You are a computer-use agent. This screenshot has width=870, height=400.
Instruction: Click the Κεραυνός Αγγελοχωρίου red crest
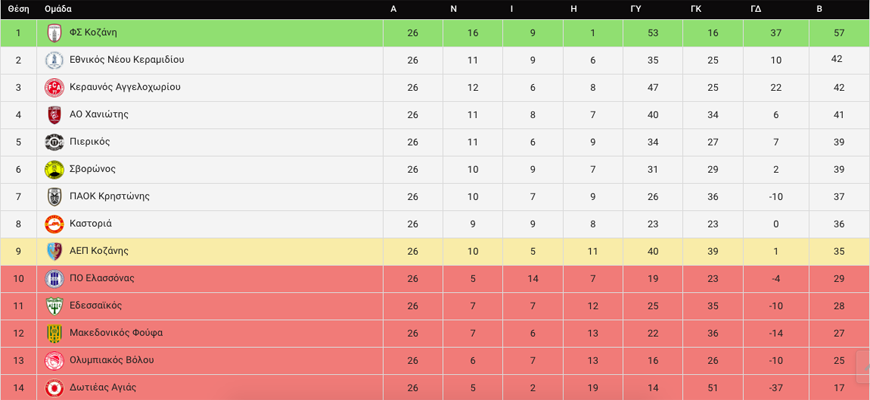(54, 87)
